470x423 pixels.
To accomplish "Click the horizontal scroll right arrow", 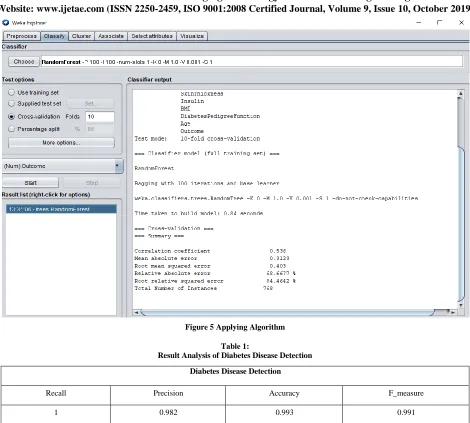I will coord(453,312).
